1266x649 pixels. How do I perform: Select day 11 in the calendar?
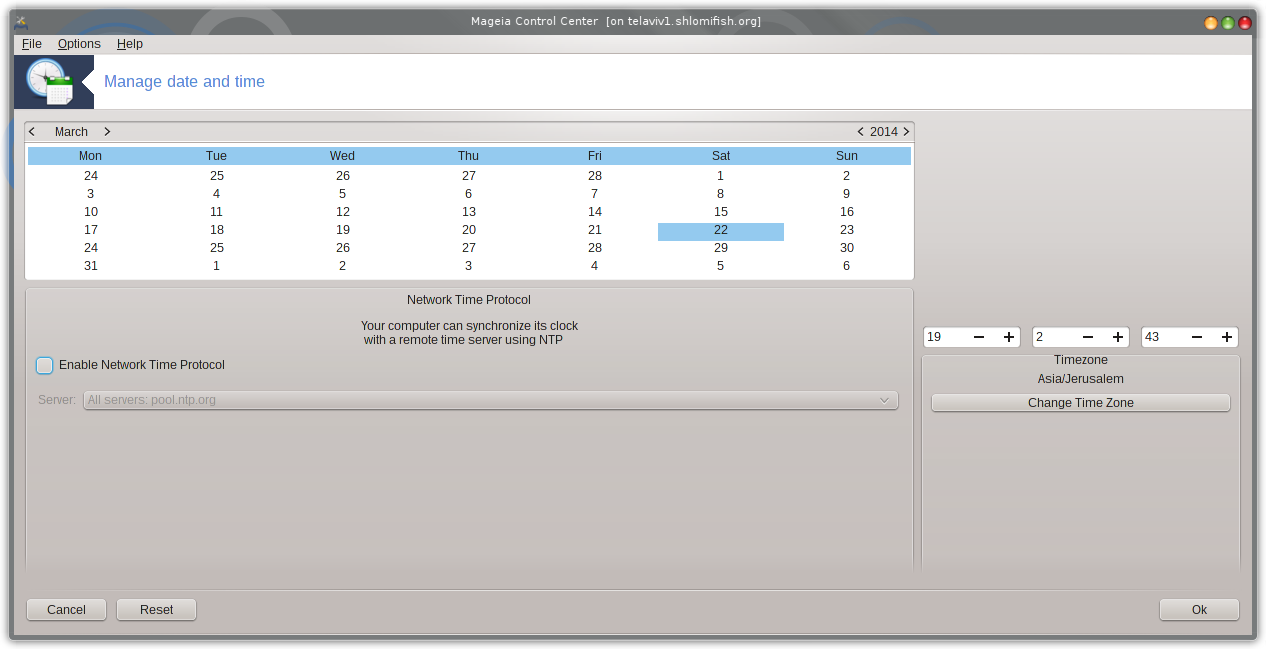point(217,212)
